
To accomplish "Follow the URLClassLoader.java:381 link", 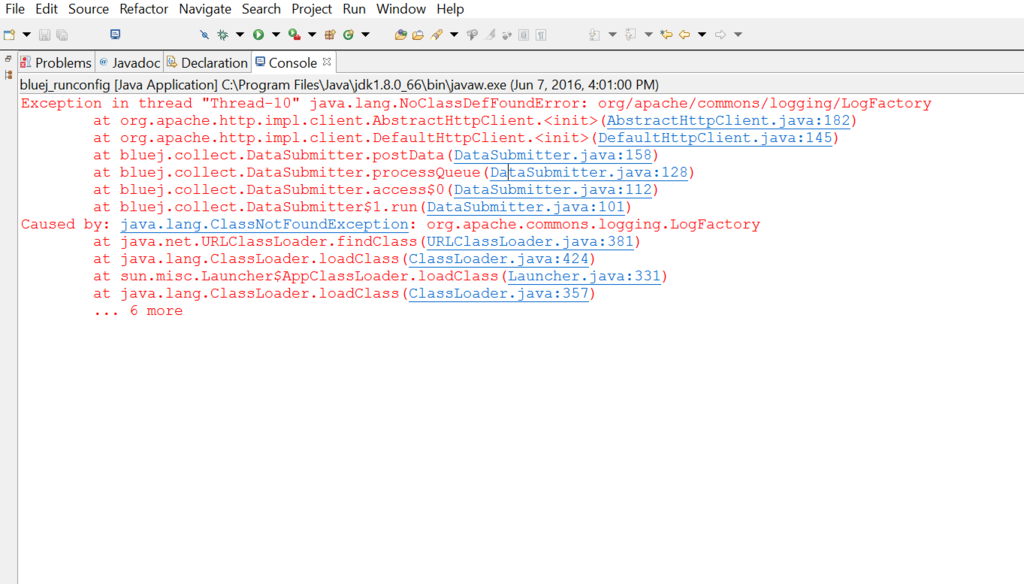I will (x=530, y=242).
